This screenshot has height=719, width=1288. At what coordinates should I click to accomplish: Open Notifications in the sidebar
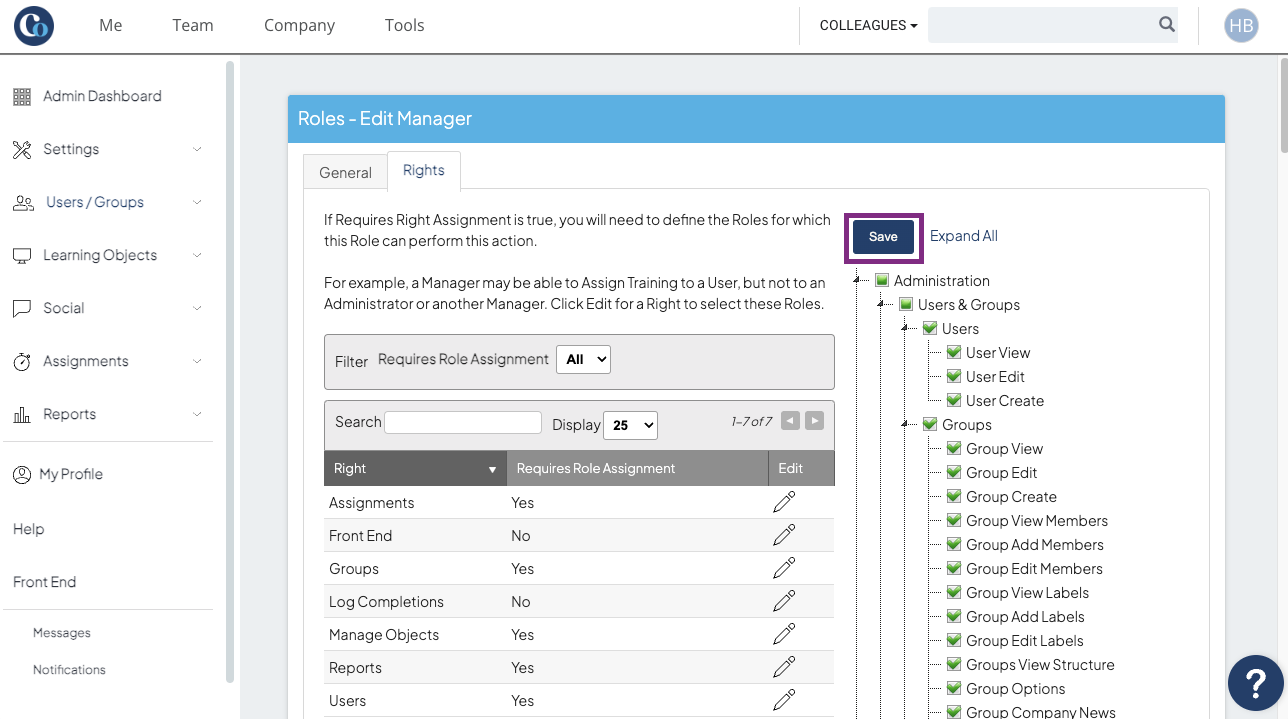pyautogui.click(x=69, y=670)
